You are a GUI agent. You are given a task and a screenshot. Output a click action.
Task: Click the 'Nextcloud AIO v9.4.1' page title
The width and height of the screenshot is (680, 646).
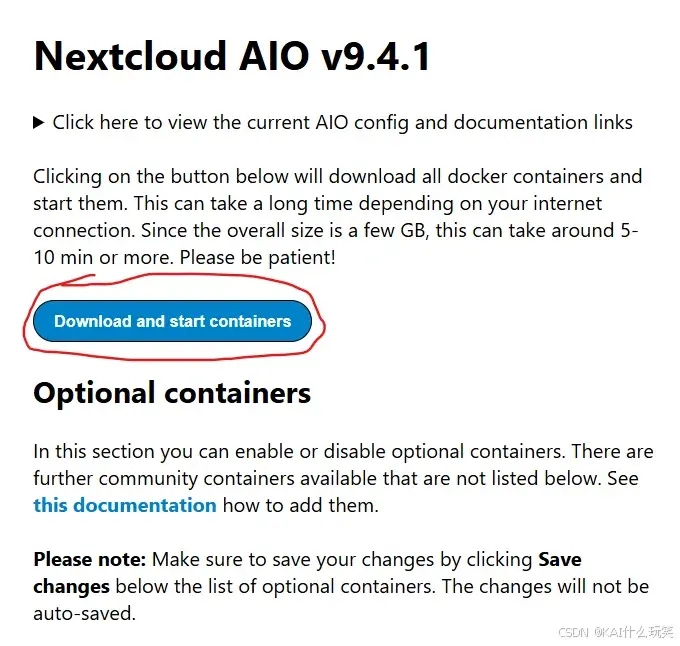coord(232,56)
